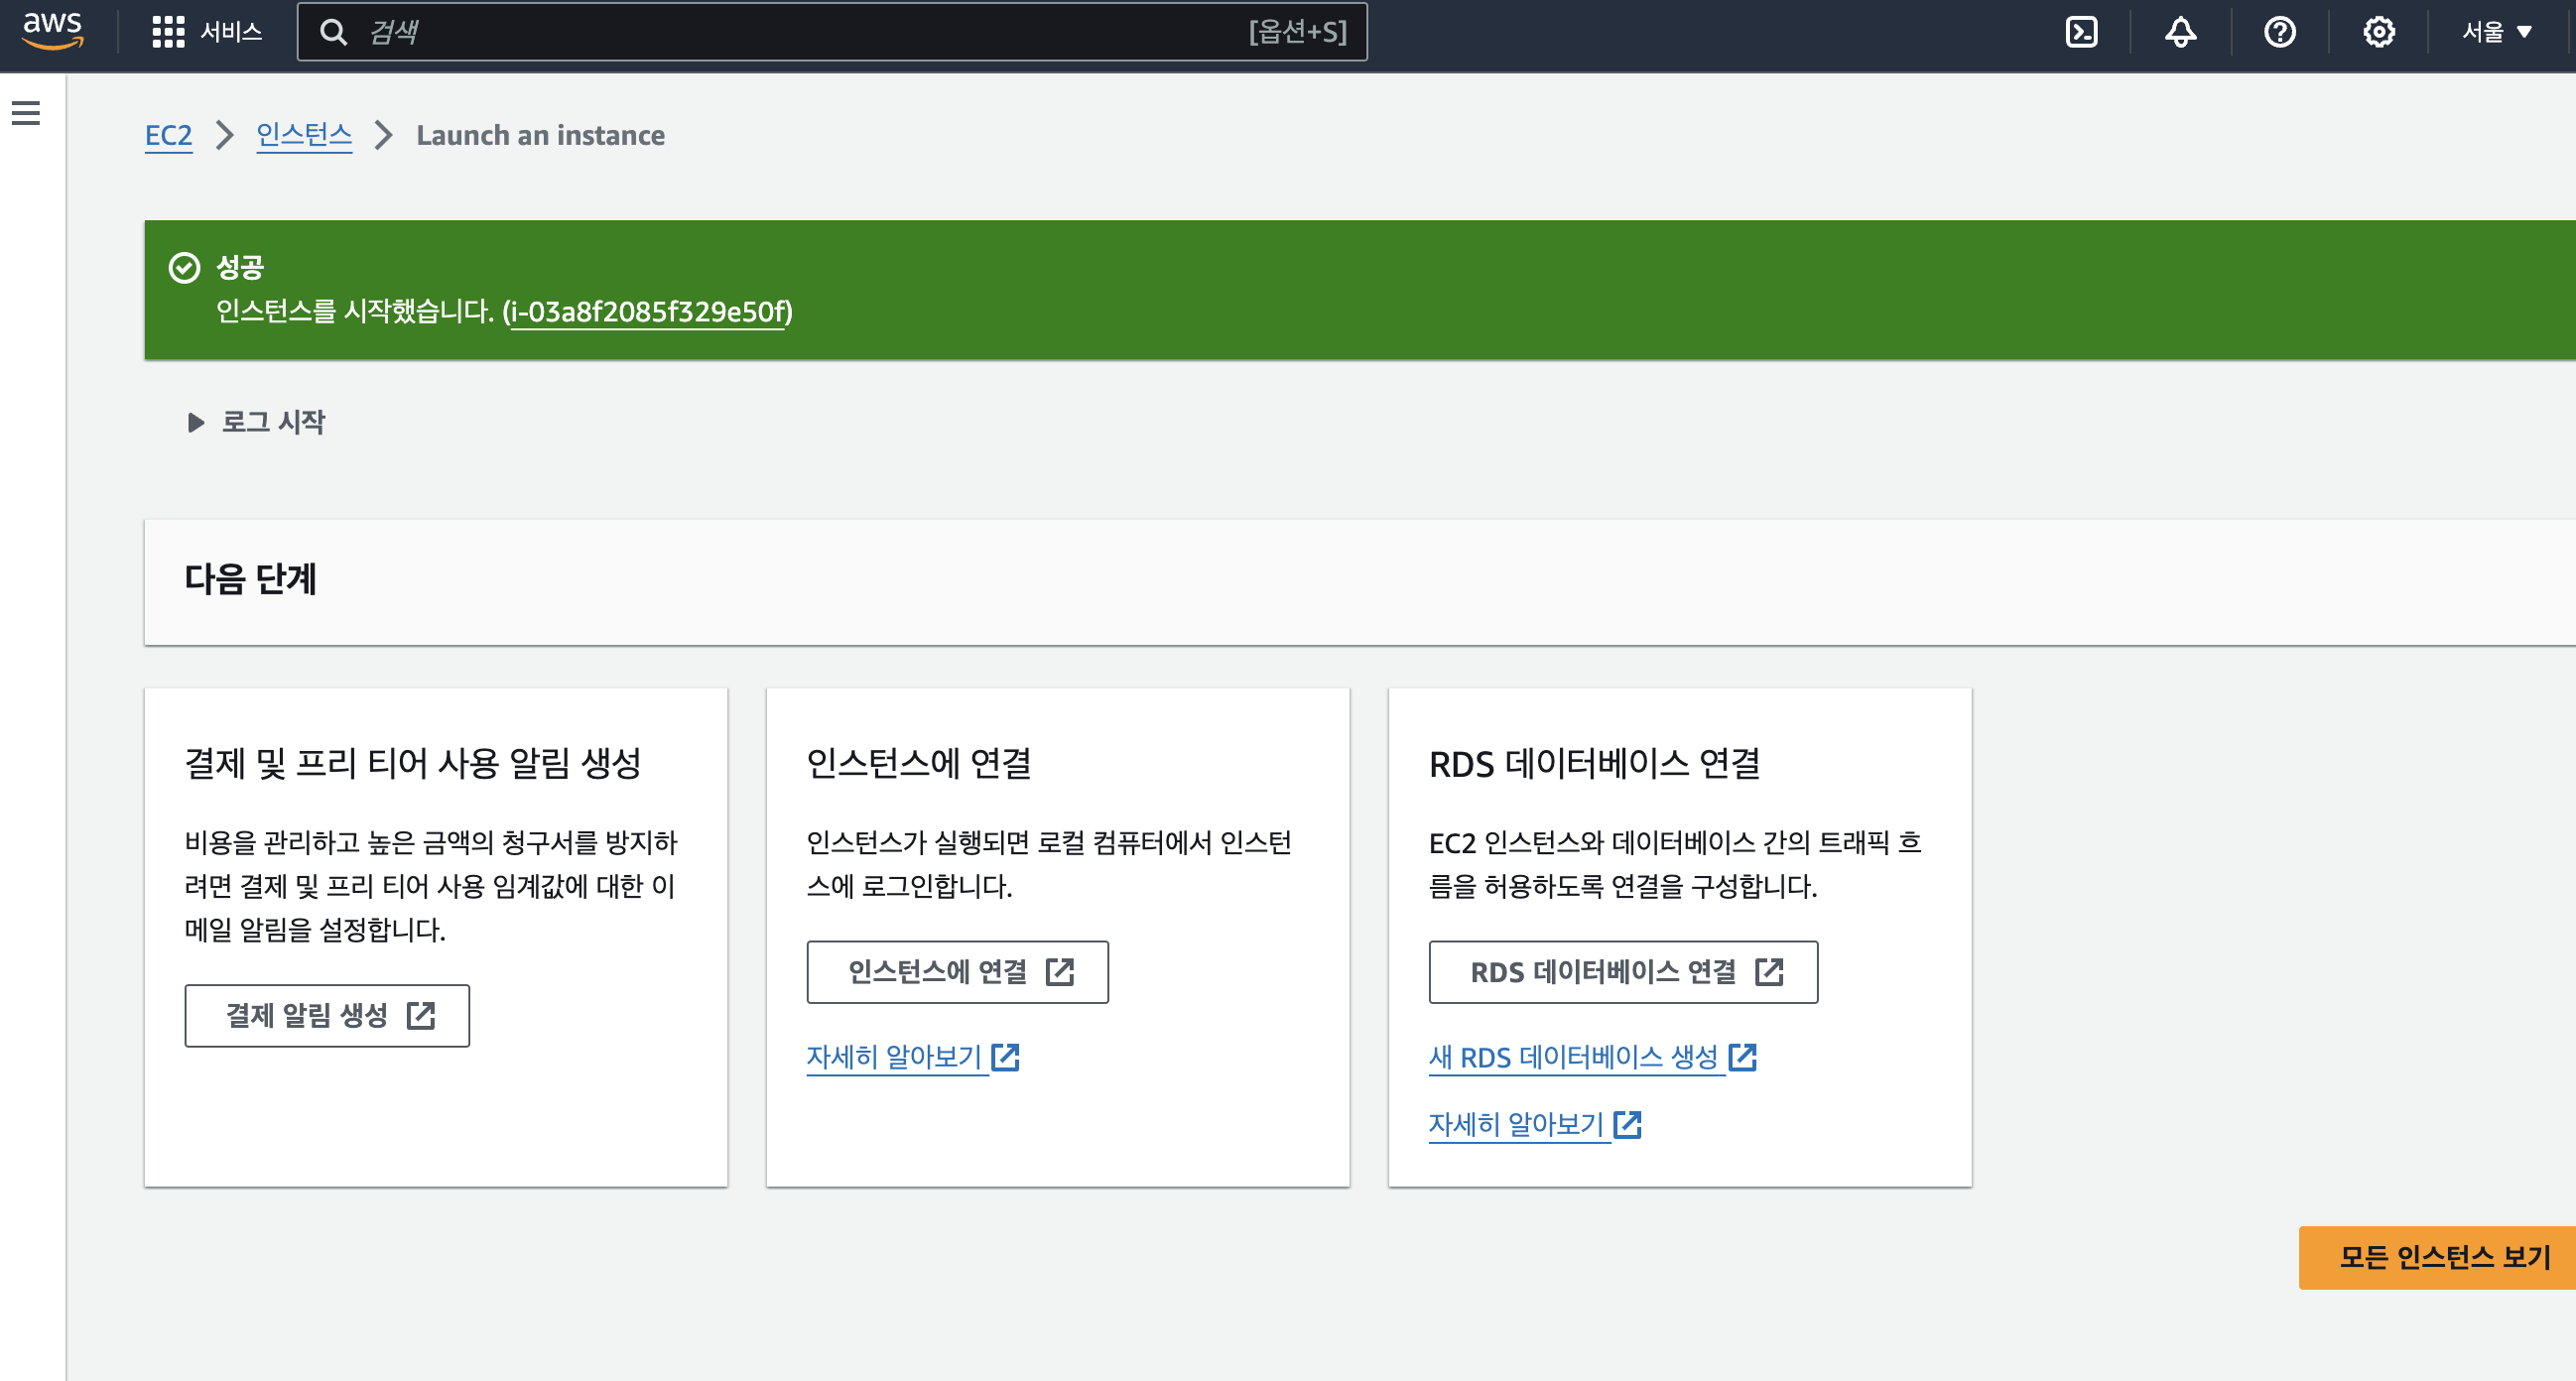Click the 인스턴스에 연결 button

[957, 971]
